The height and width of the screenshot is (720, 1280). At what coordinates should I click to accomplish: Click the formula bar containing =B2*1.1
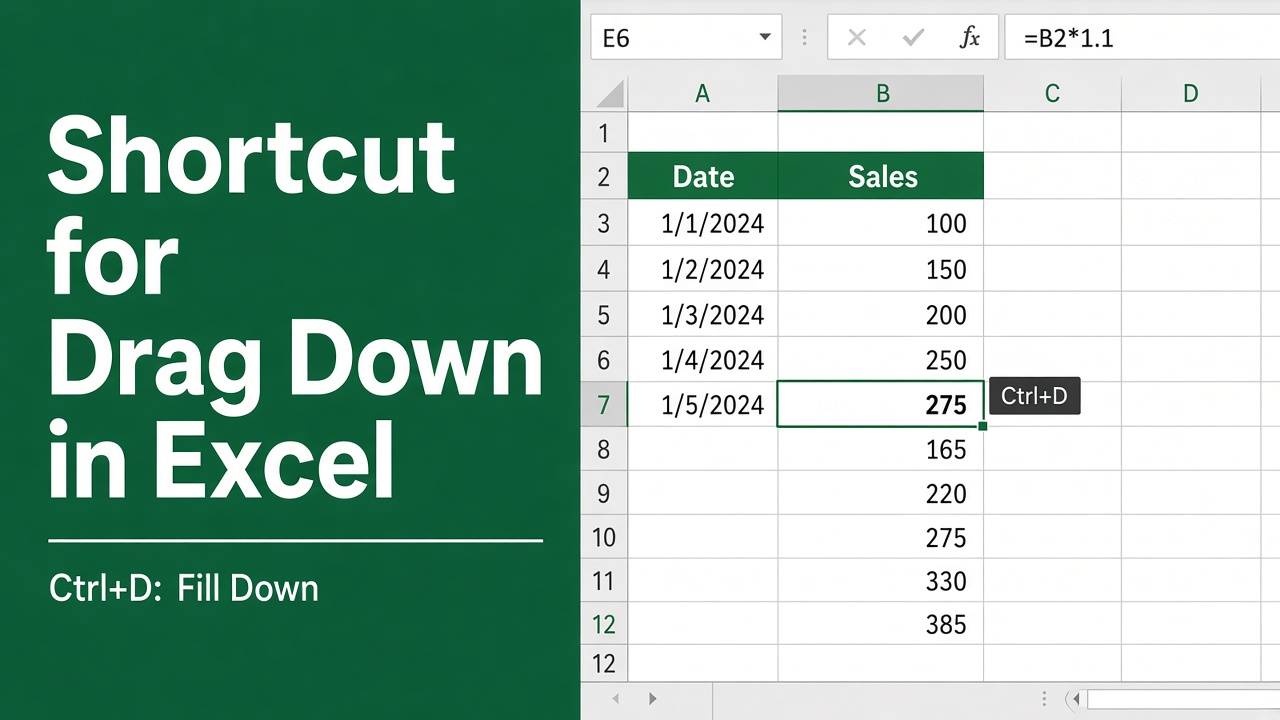tap(1142, 38)
